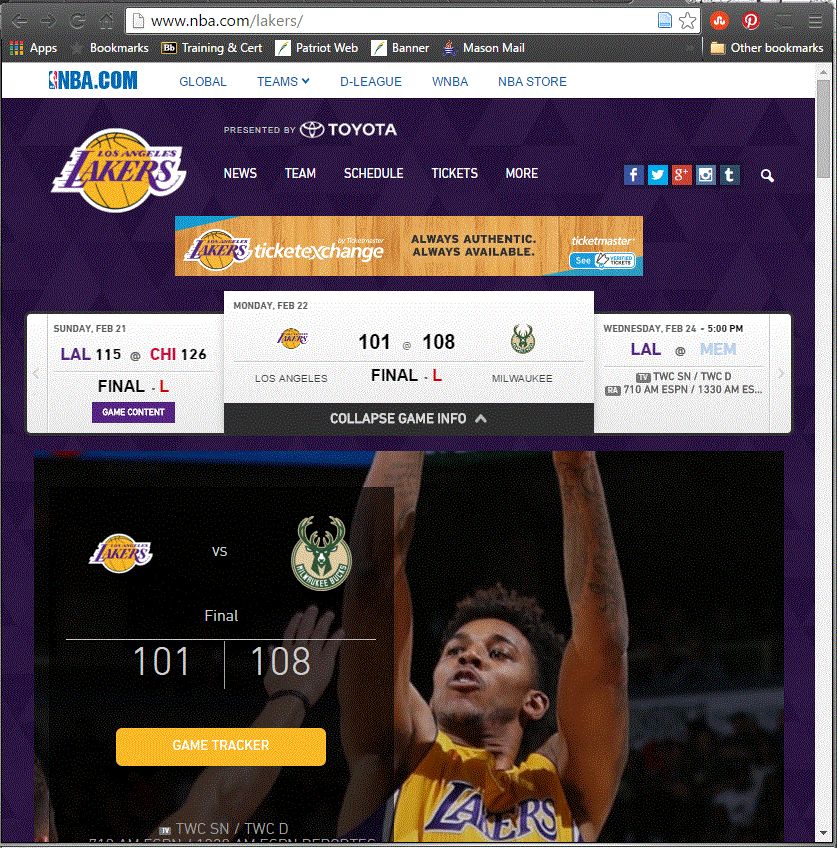Open the WNBA link
The image size is (837, 848).
click(450, 82)
